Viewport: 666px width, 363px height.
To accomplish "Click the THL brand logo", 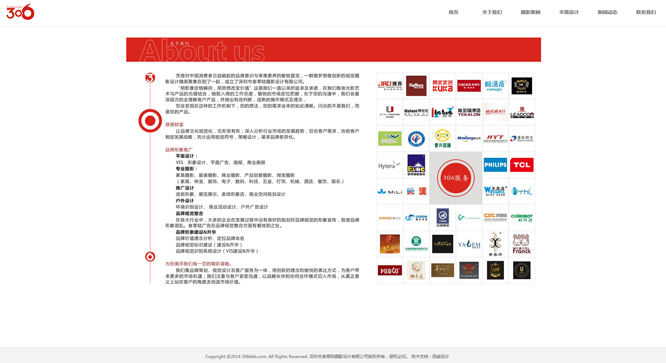I will (522, 191).
